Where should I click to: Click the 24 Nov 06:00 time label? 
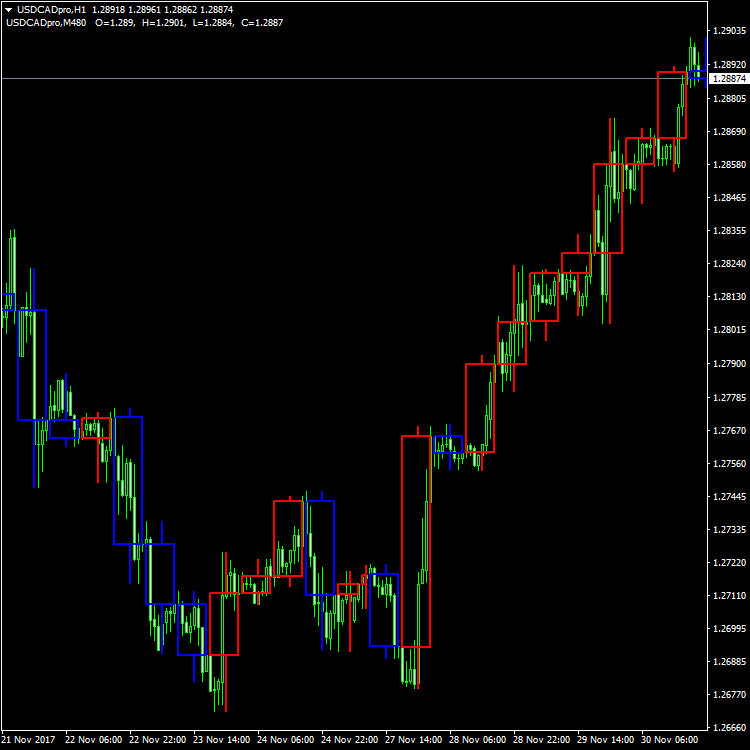[286, 739]
